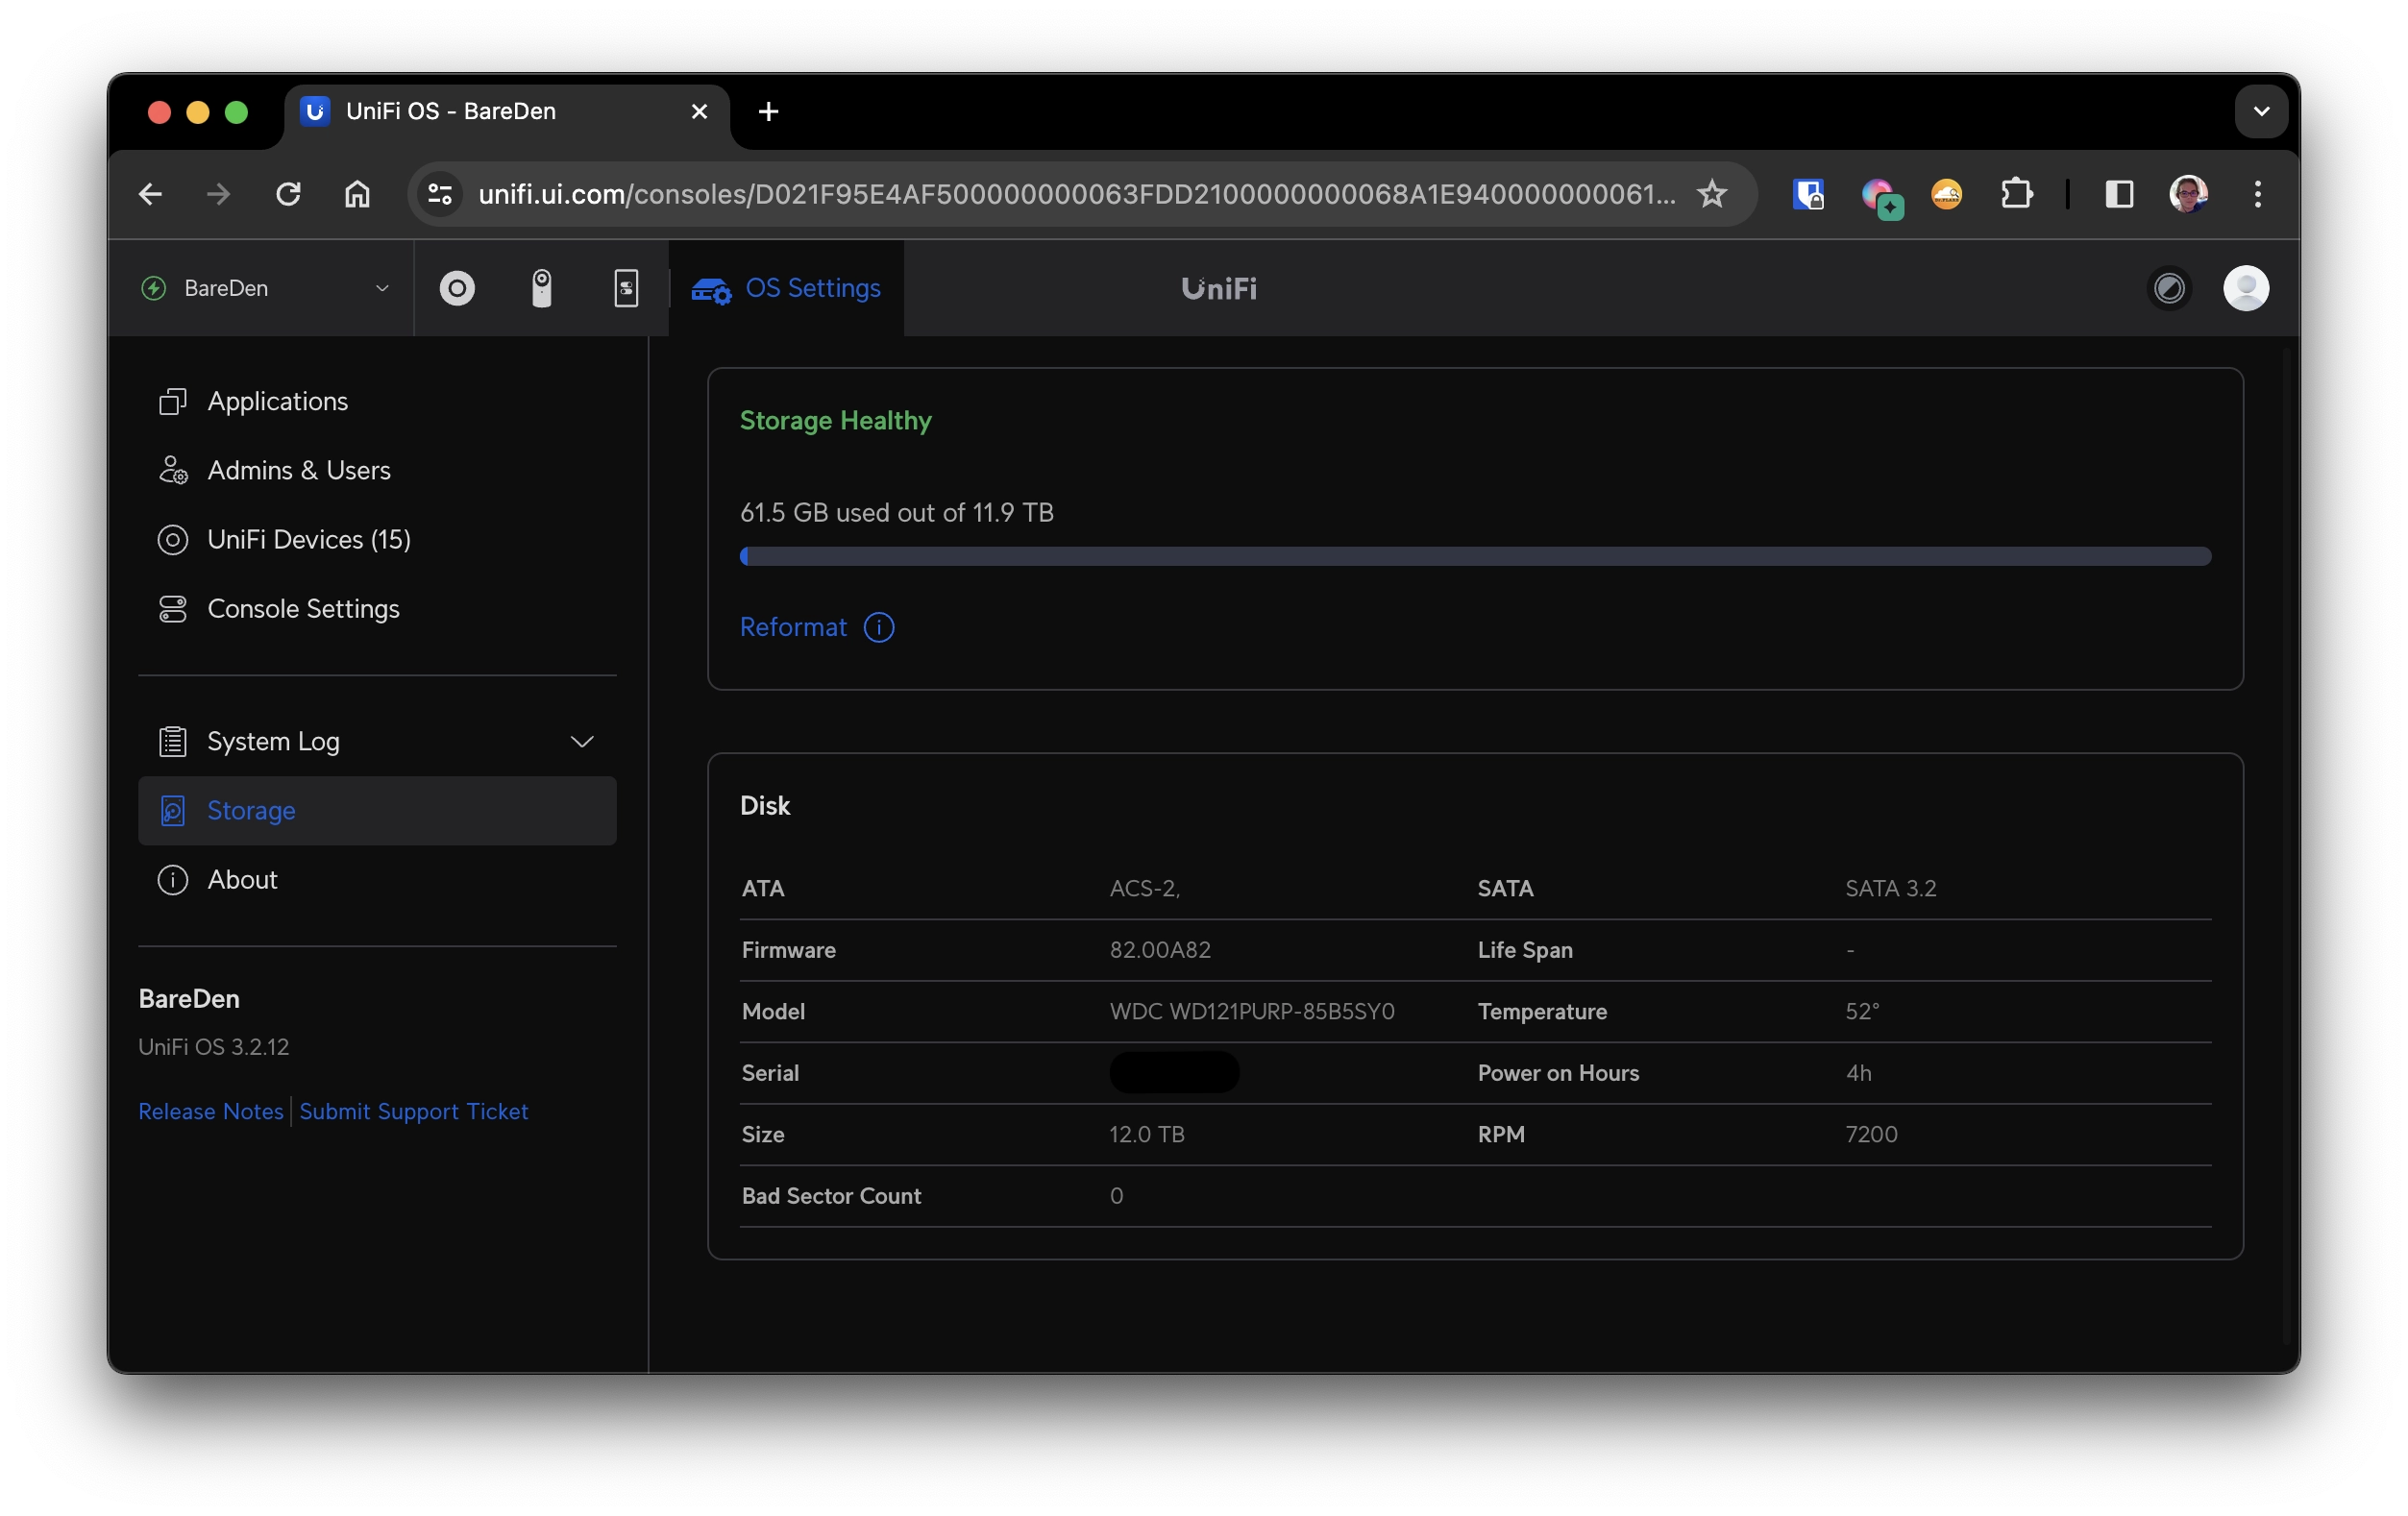
Task: Open the orange cloud extension icon
Action: click(x=1946, y=194)
